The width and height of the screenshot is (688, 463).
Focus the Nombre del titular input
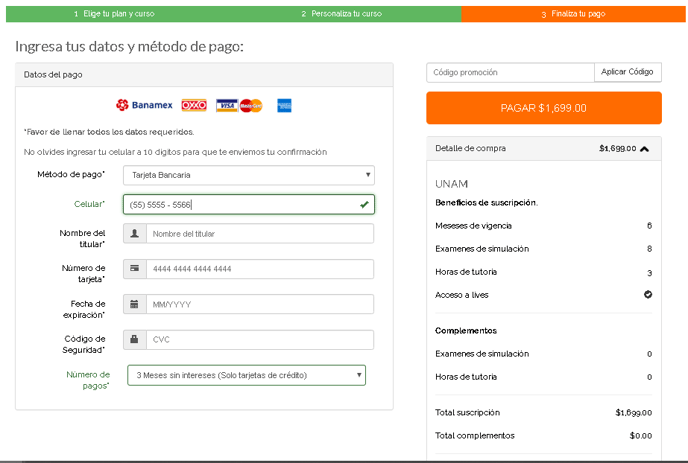click(x=260, y=233)
